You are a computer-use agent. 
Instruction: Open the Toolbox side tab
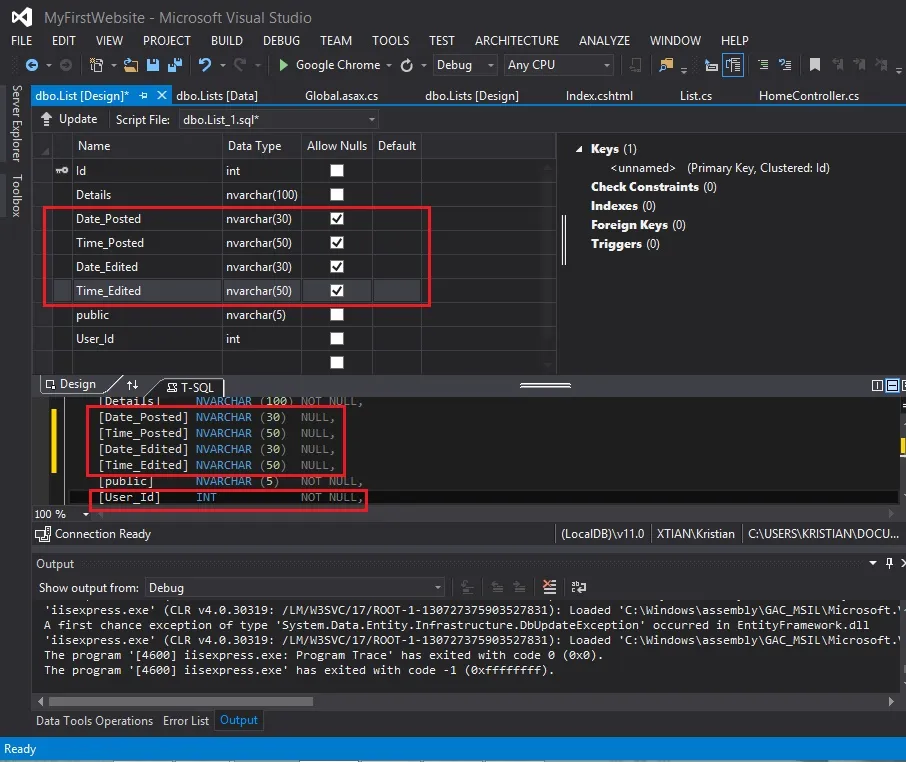(17, 195)
